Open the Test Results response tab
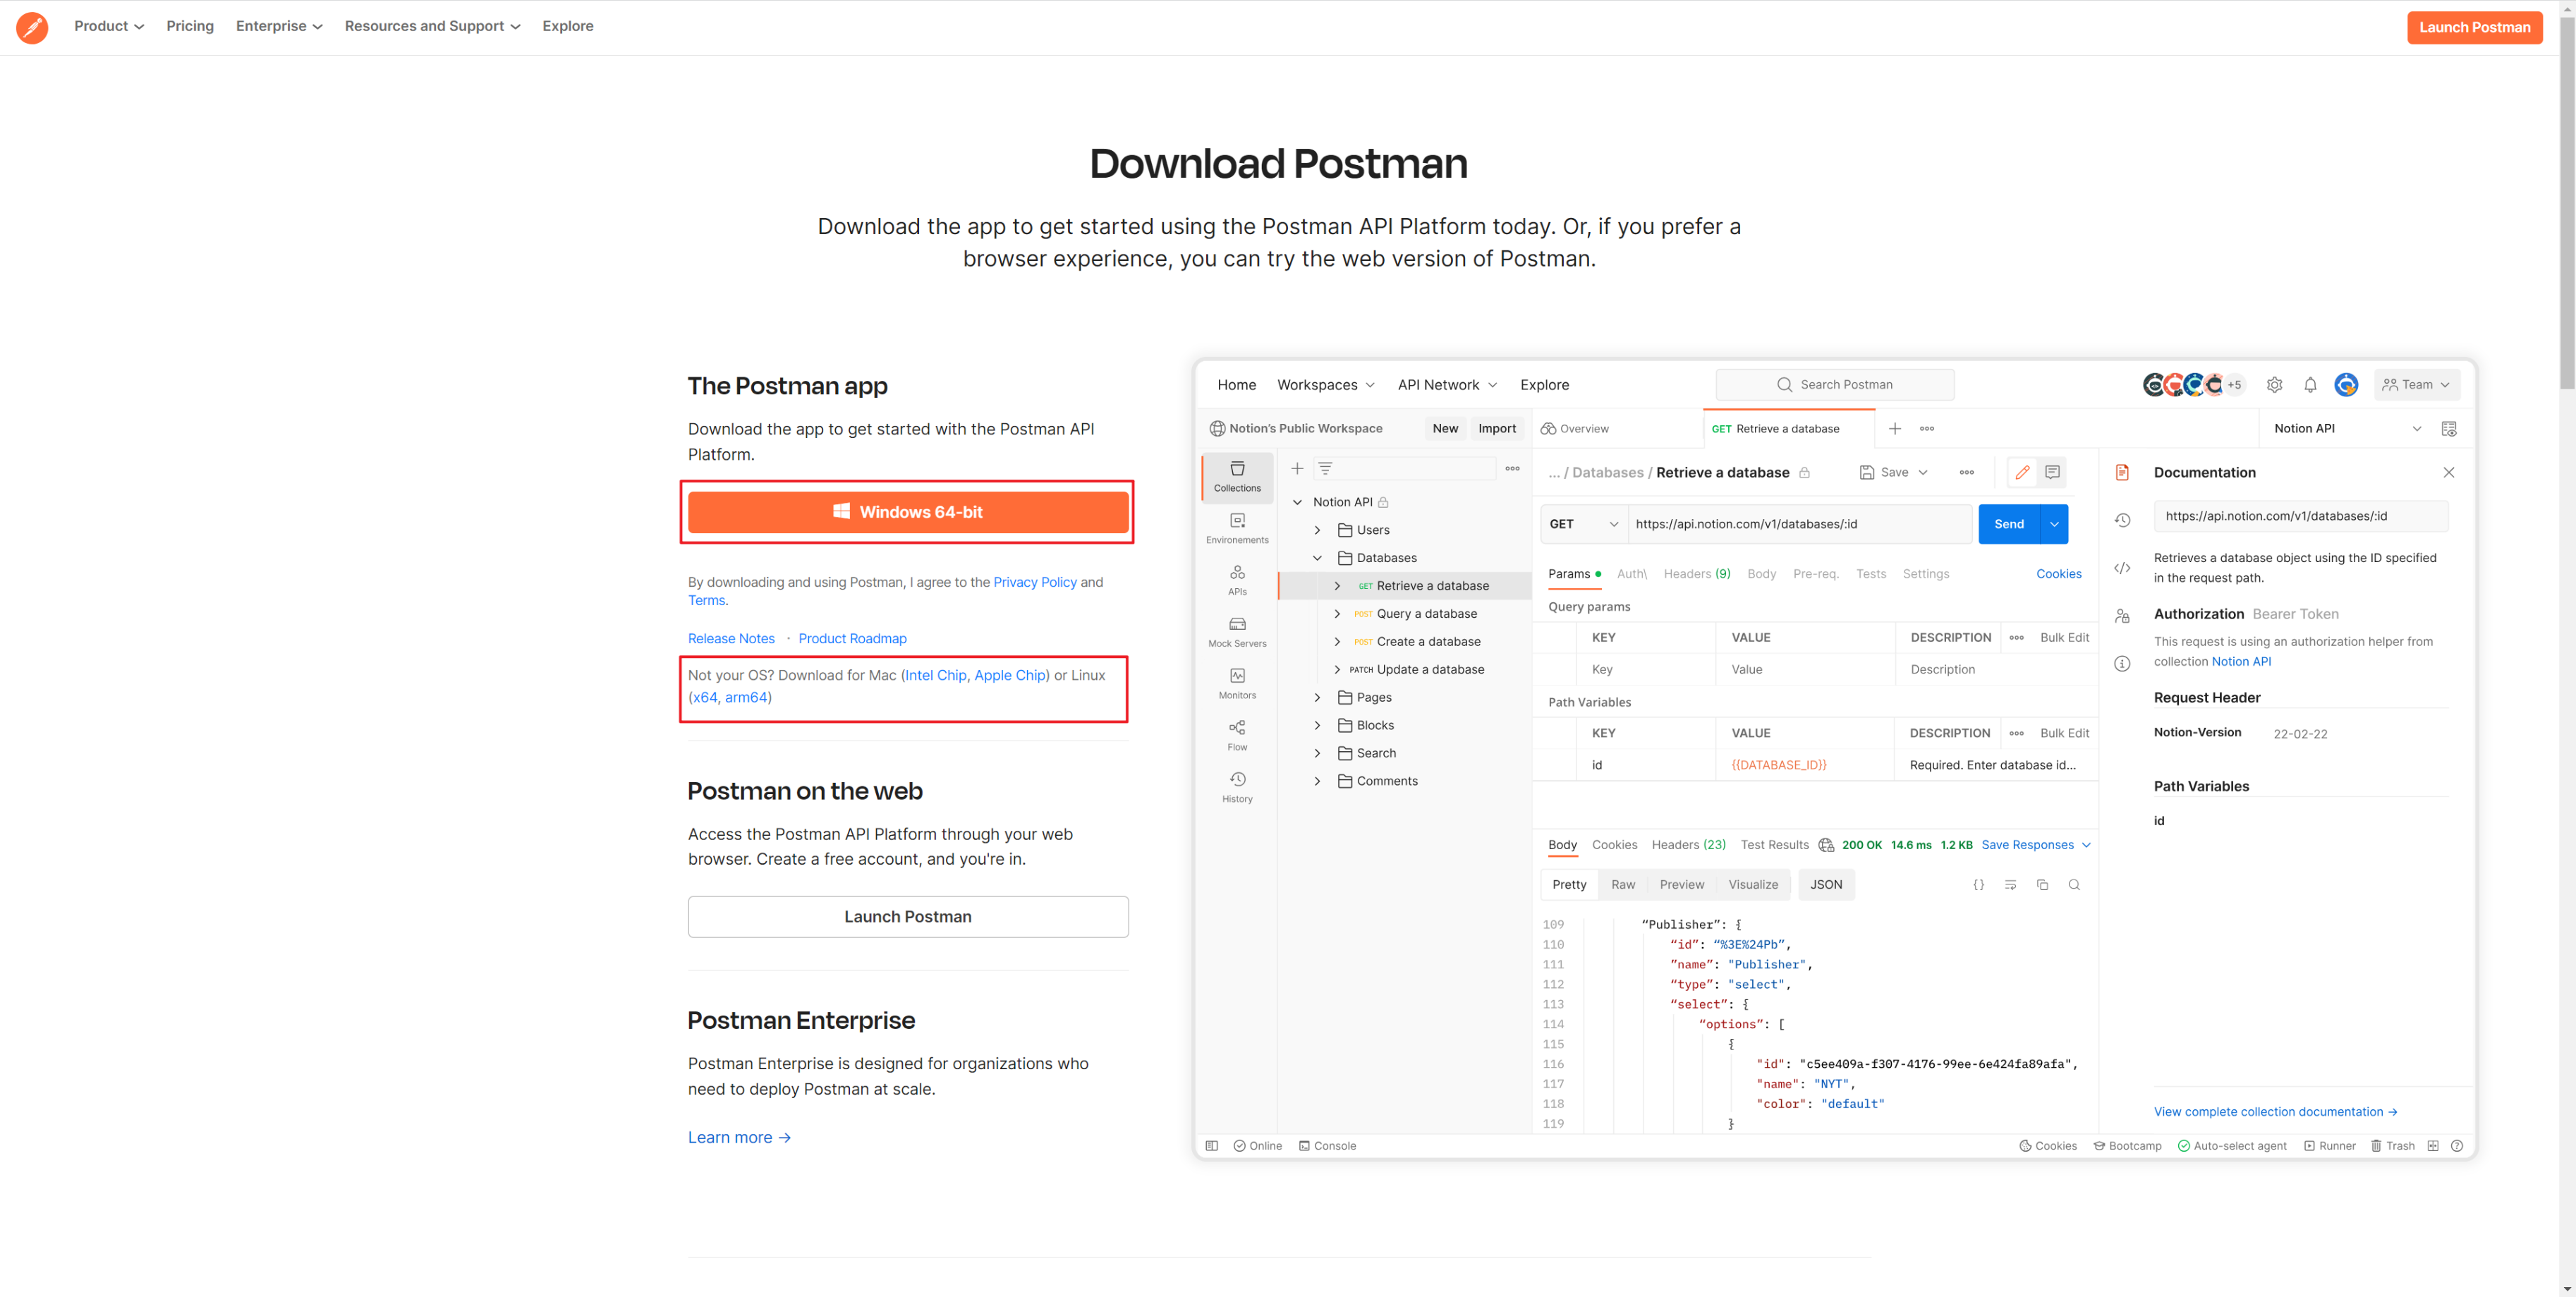The image size is (2576, 1297). (1774, 845)
